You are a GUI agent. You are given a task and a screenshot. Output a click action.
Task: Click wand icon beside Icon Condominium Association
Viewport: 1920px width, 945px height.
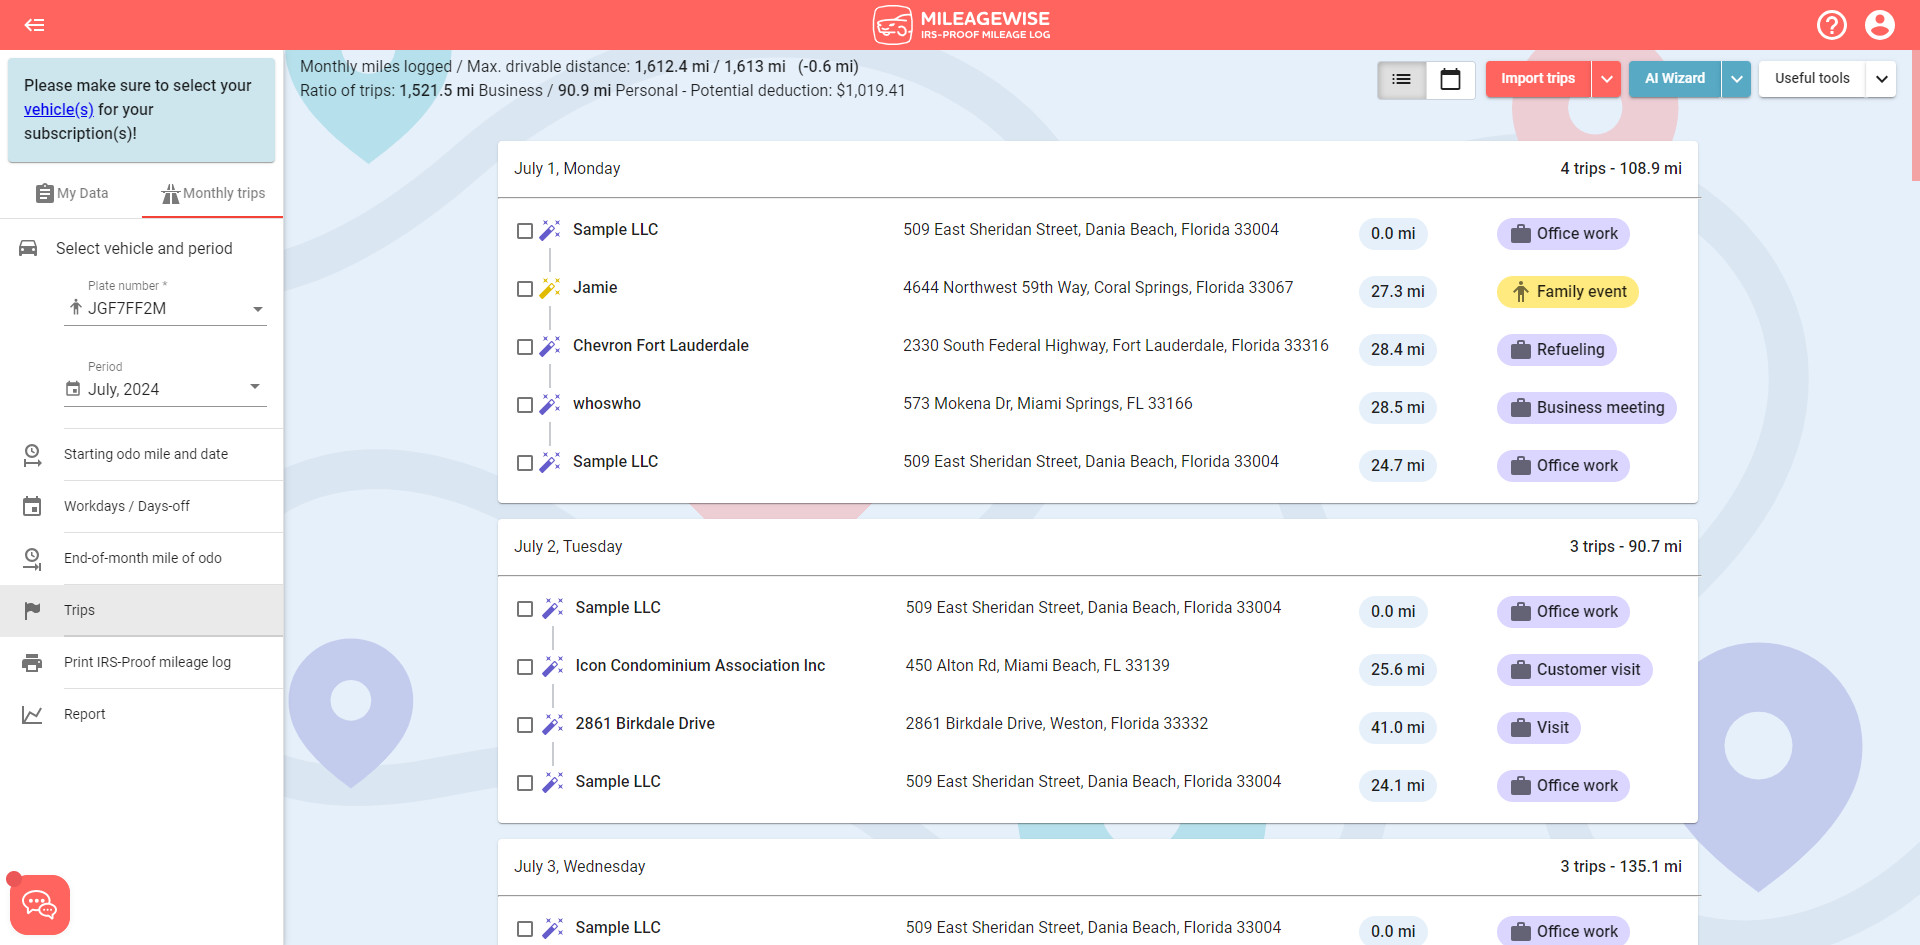click(553, 667)
